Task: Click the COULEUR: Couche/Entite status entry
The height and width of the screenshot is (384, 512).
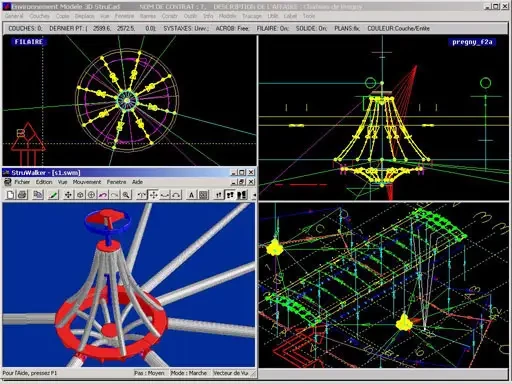Action: point(398,29)
